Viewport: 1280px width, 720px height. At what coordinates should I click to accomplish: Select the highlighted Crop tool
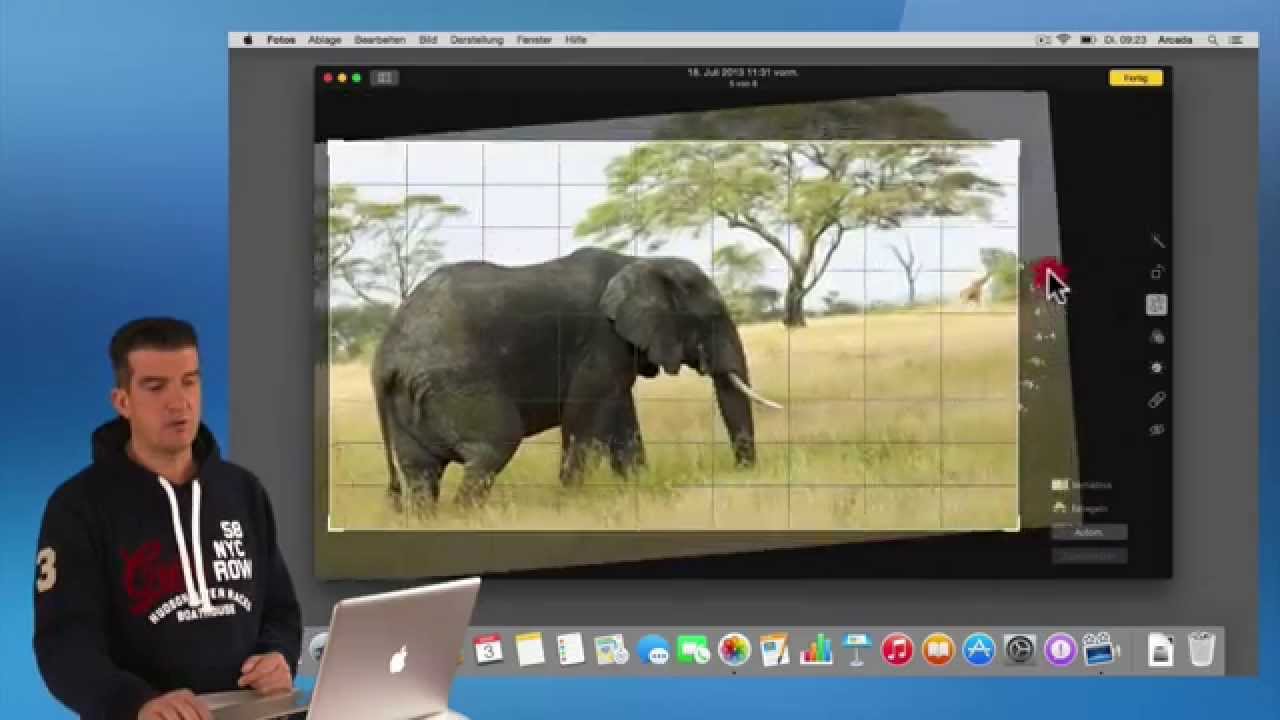coord(1157,305)
